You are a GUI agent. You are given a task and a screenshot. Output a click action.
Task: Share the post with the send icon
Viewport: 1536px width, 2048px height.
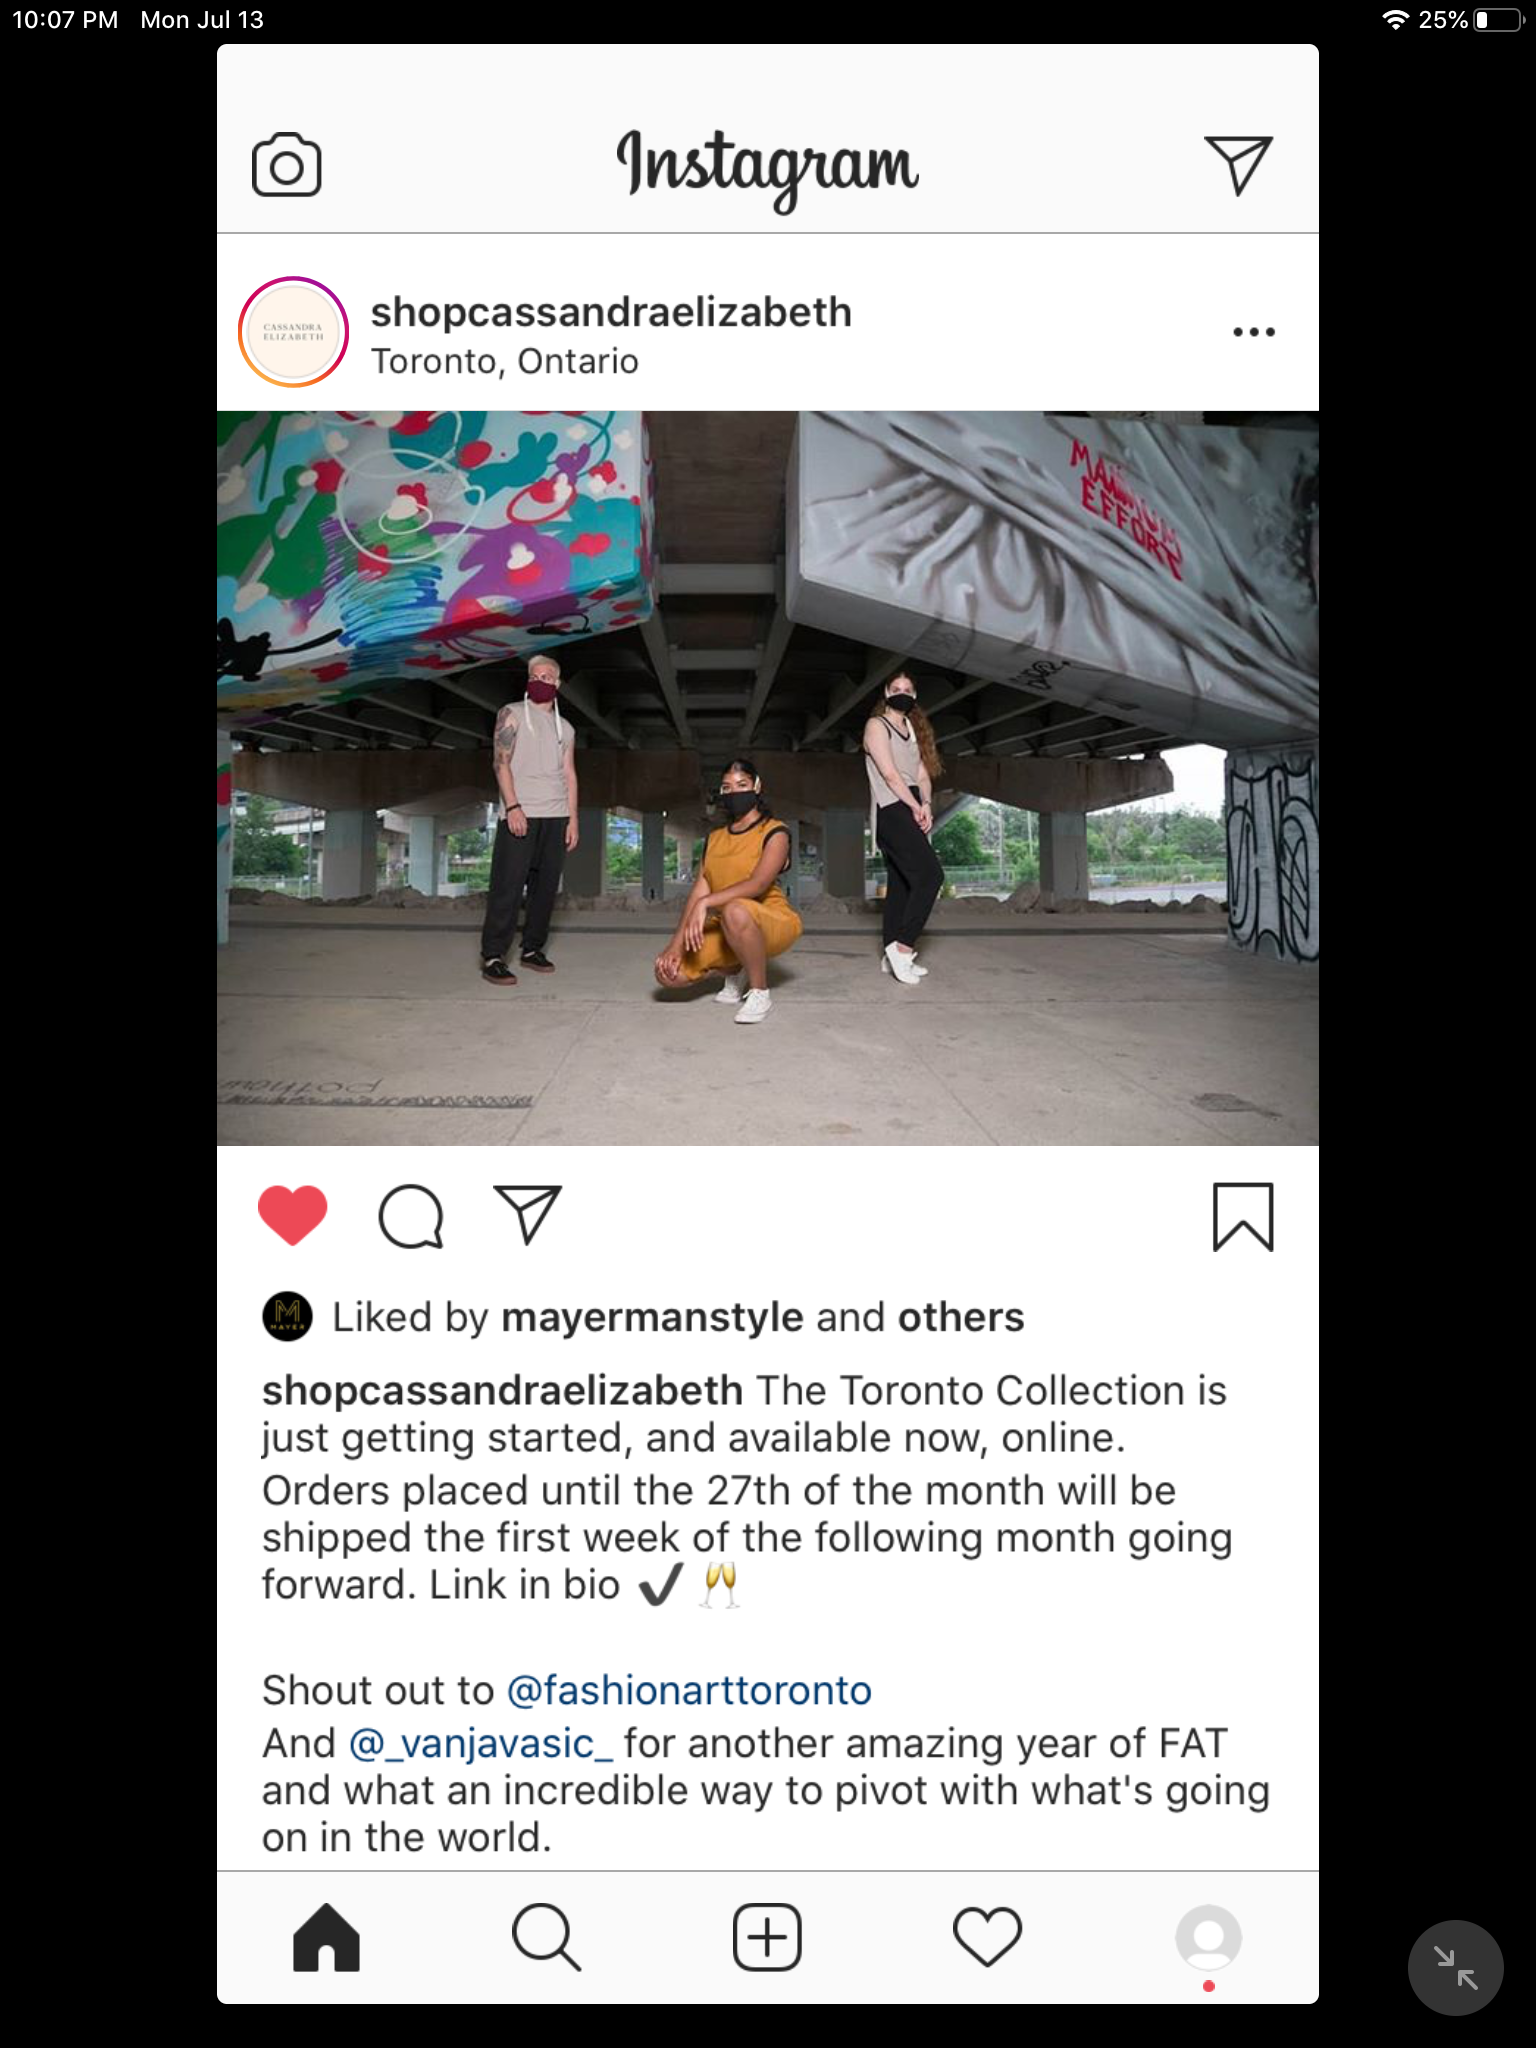527,1215
